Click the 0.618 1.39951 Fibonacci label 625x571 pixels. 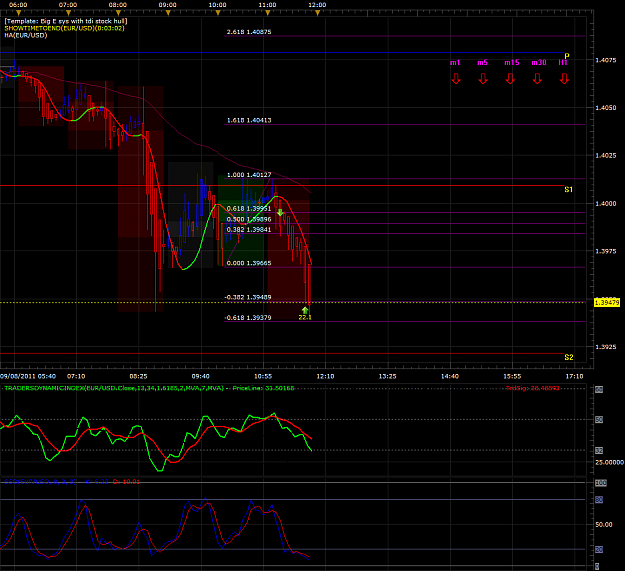[249, 208]
